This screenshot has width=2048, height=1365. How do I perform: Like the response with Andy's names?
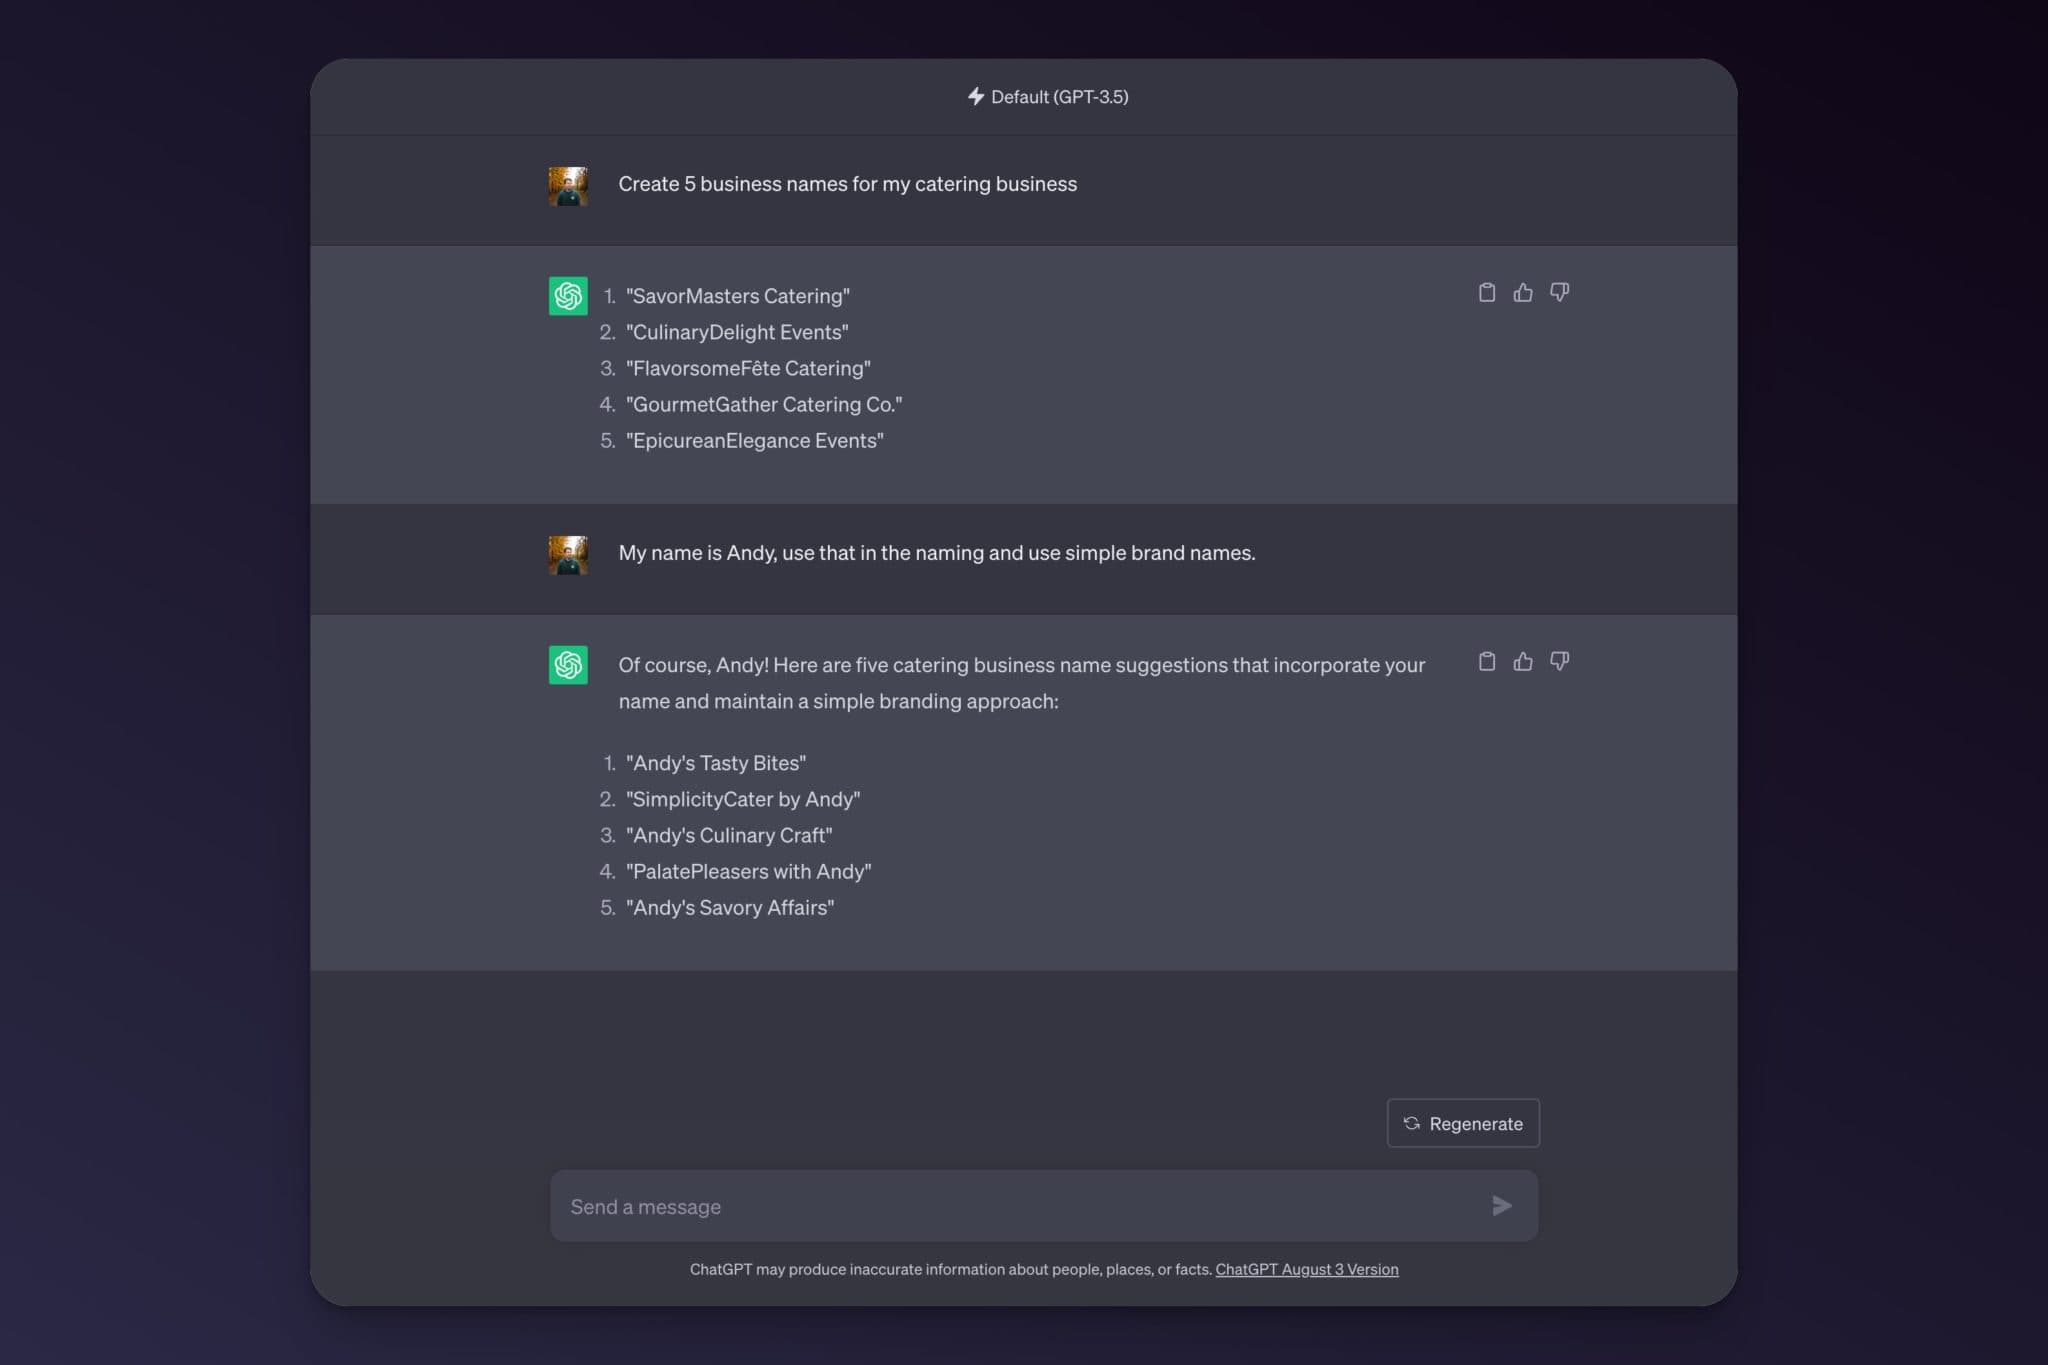1523,661
